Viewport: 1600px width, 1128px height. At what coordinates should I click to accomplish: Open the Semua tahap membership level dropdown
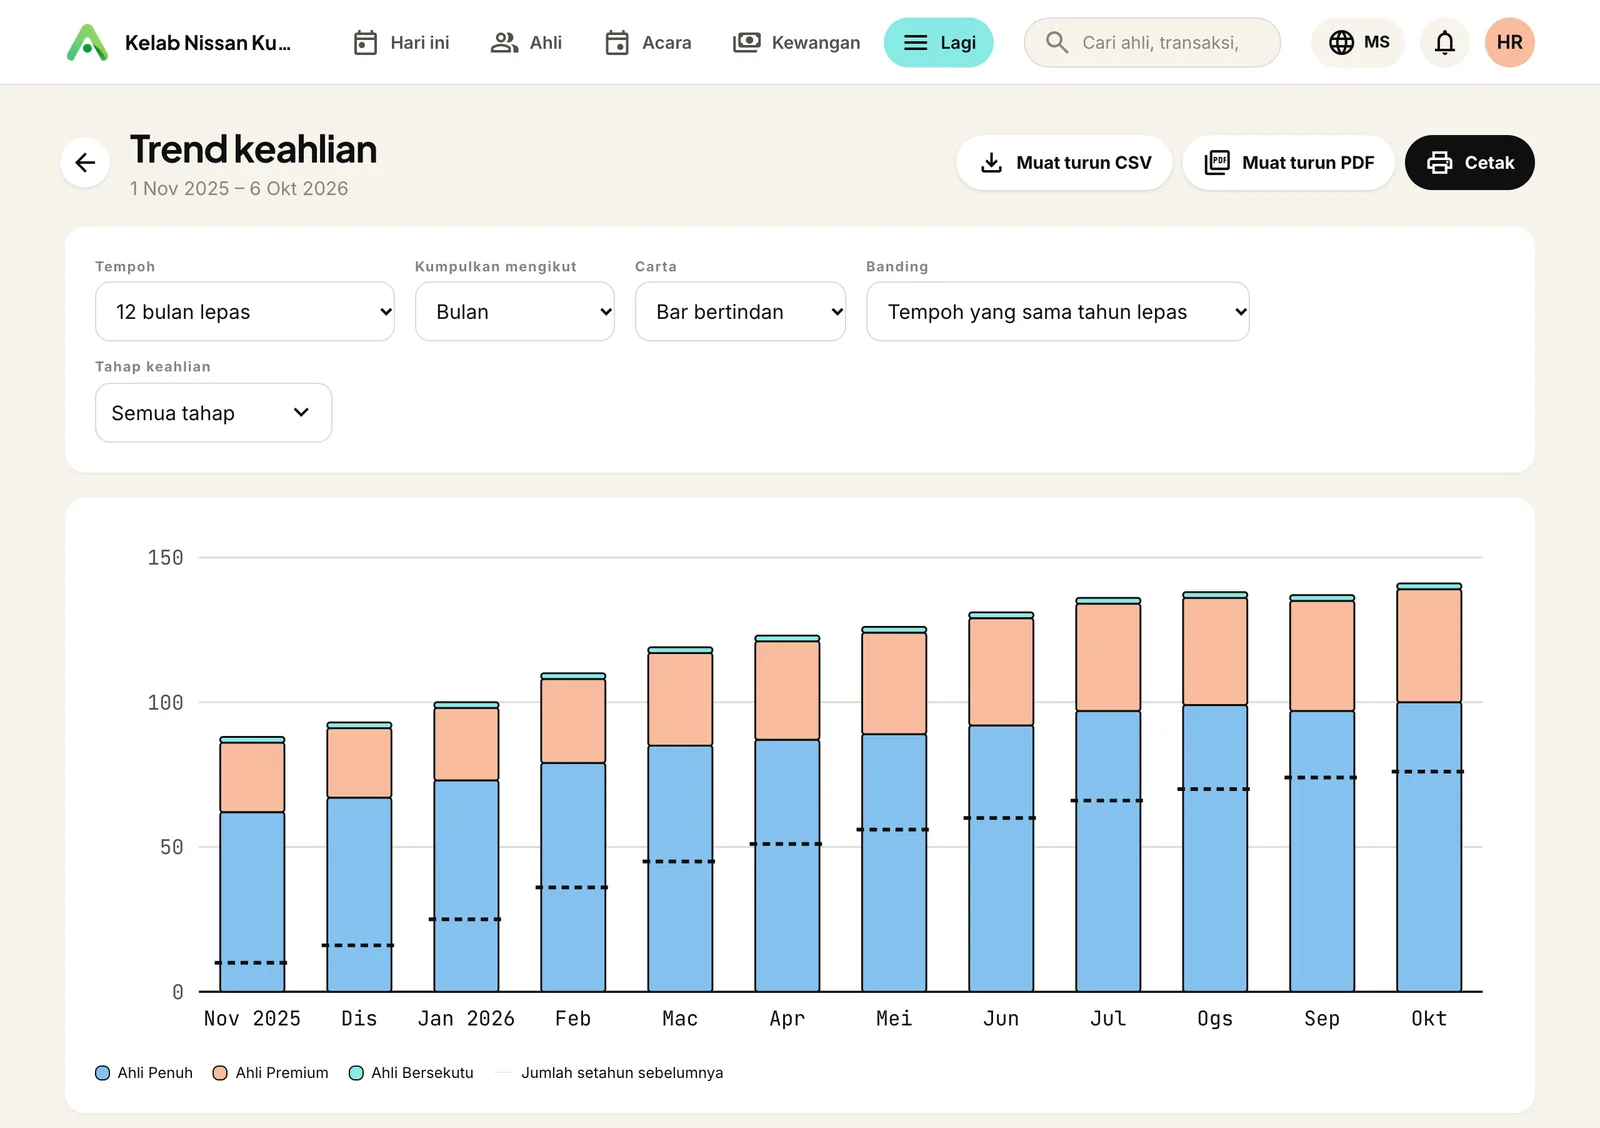coord(213,412)
